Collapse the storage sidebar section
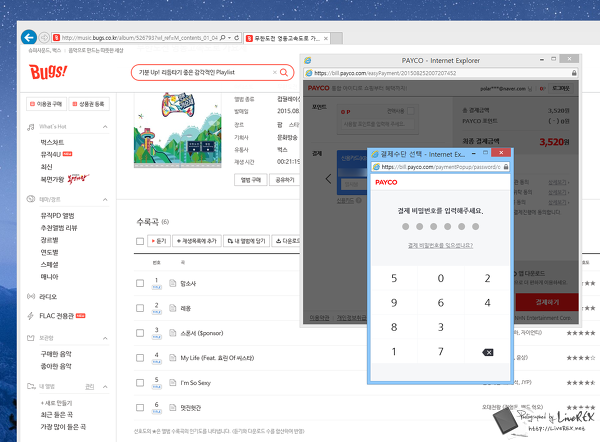This screenshot has height=442, width=600. tap(105, 338)
